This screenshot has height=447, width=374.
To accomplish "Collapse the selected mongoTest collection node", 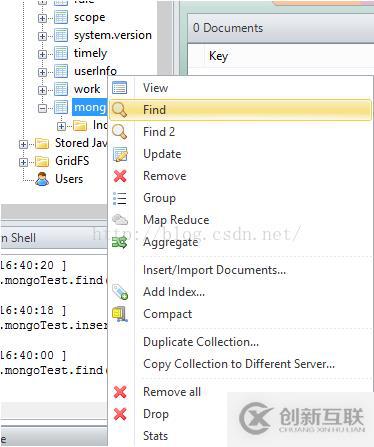I will pos(42,108).
